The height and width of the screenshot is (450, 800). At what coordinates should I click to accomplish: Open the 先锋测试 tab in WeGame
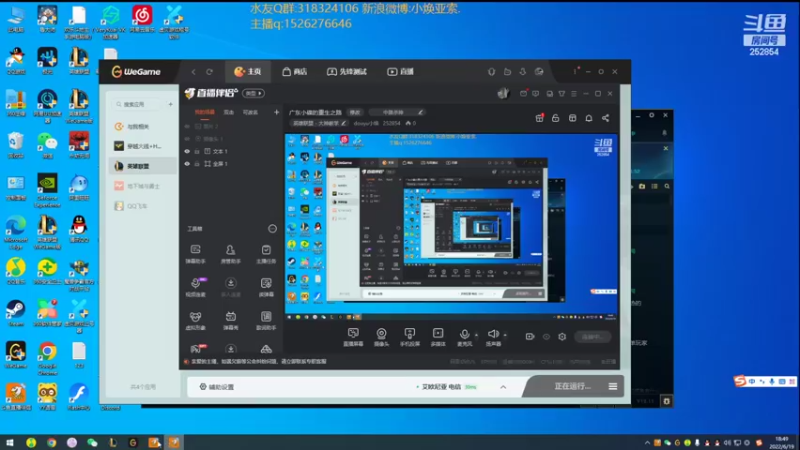point(347,71)
